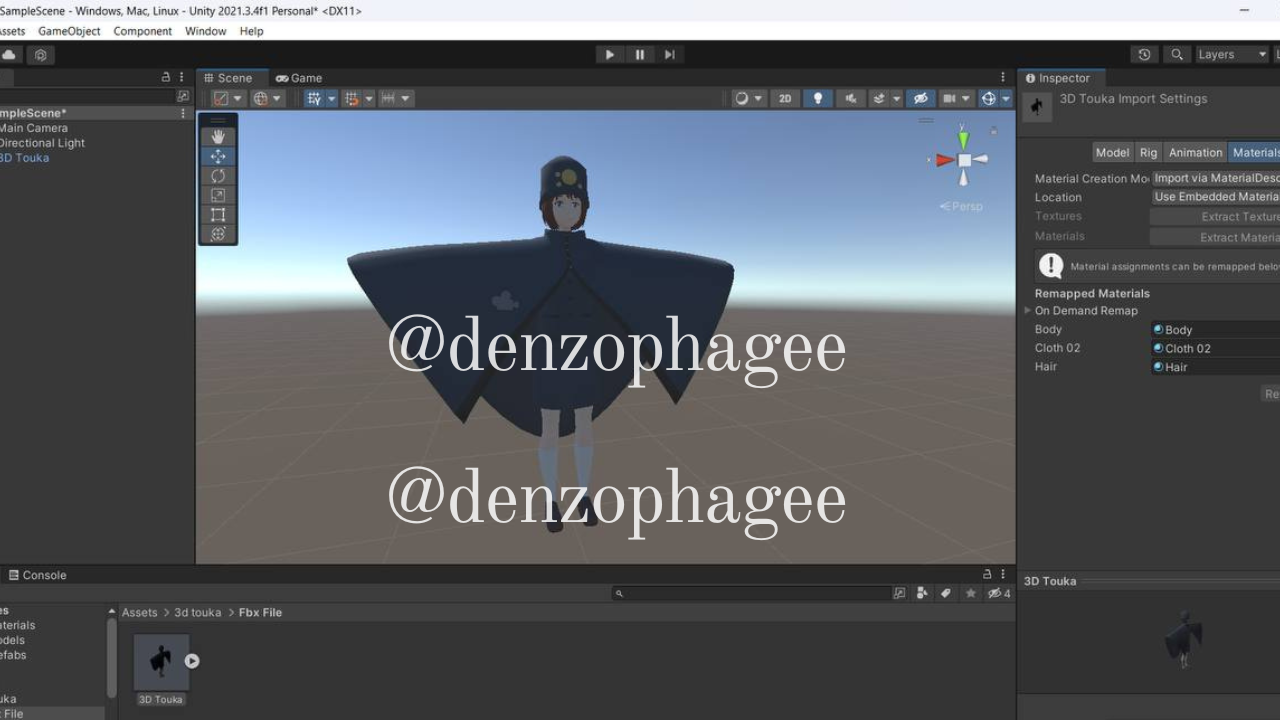Click the shading draw mode sphere icon
The height and width of the screenshot is (720, 1280).
pyautogui.click(x=742, y=98)
